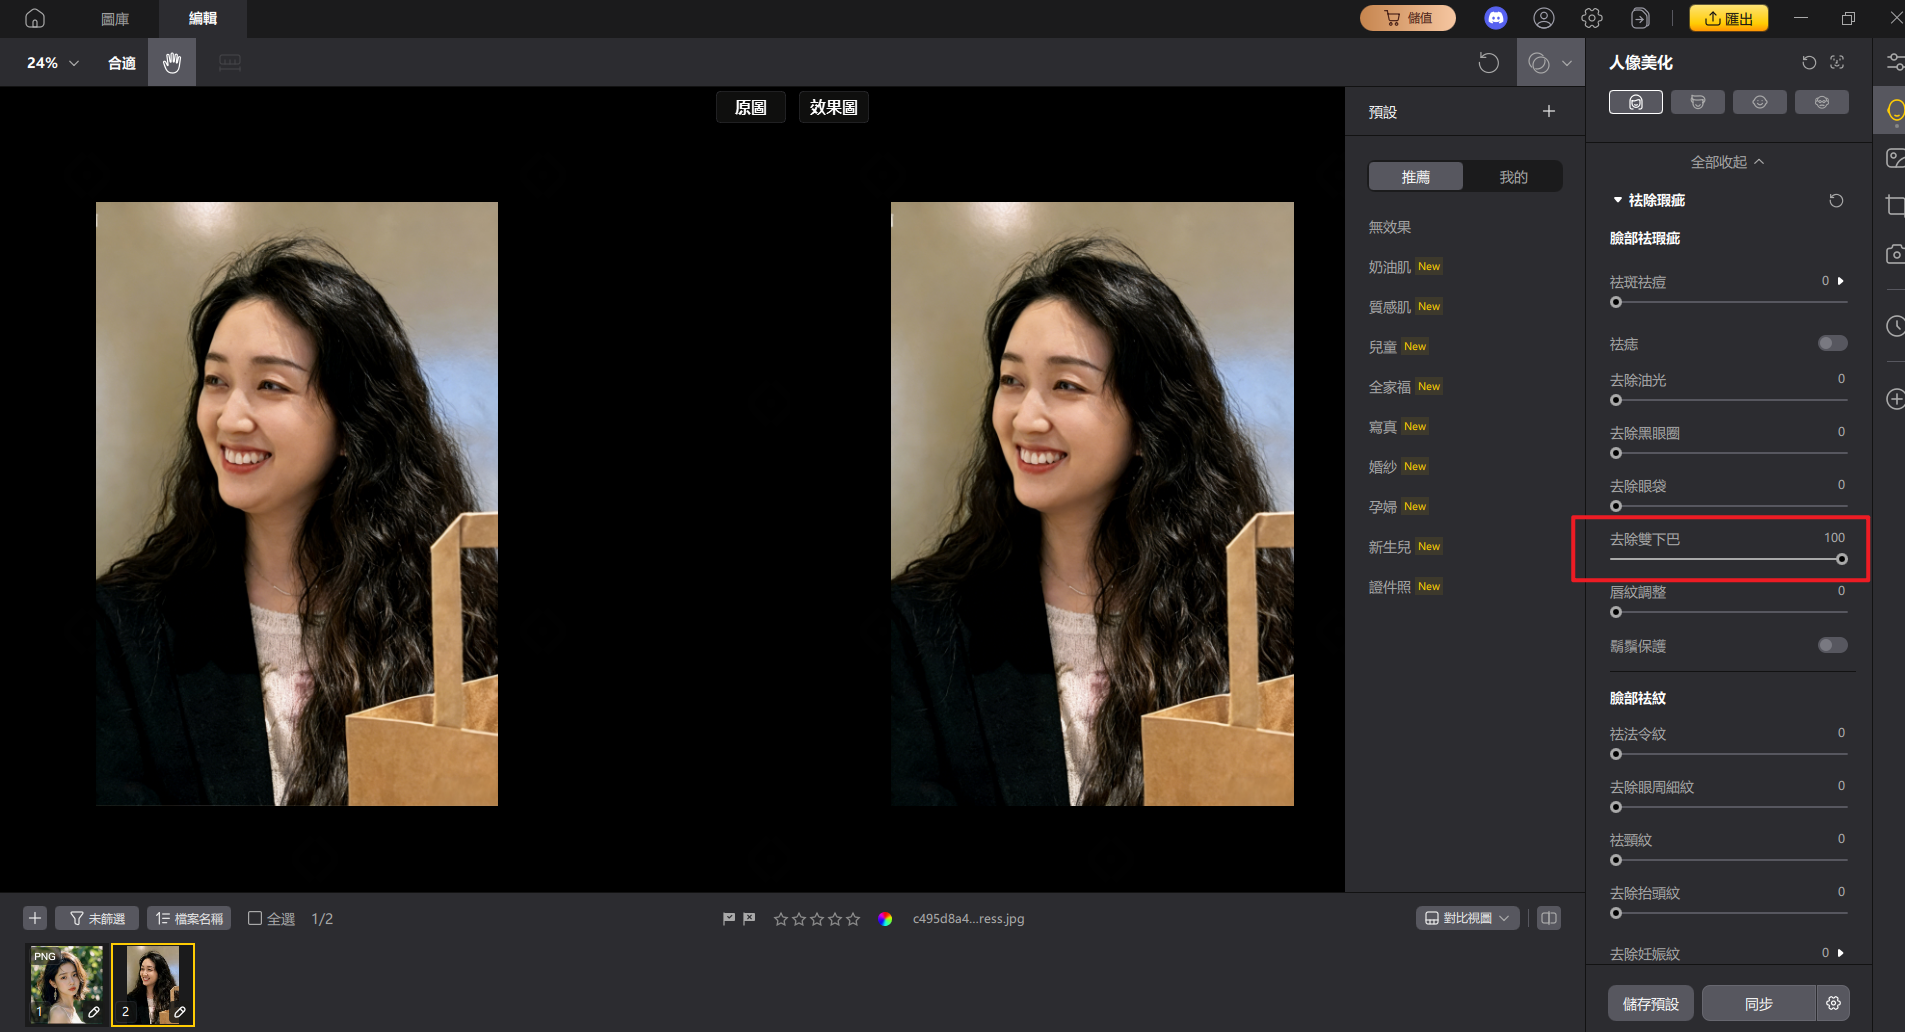Switch to the 圖庫 tab
Viewport: 1905px width, 1032px height.
pyautogui.click(x=114, y=18)
